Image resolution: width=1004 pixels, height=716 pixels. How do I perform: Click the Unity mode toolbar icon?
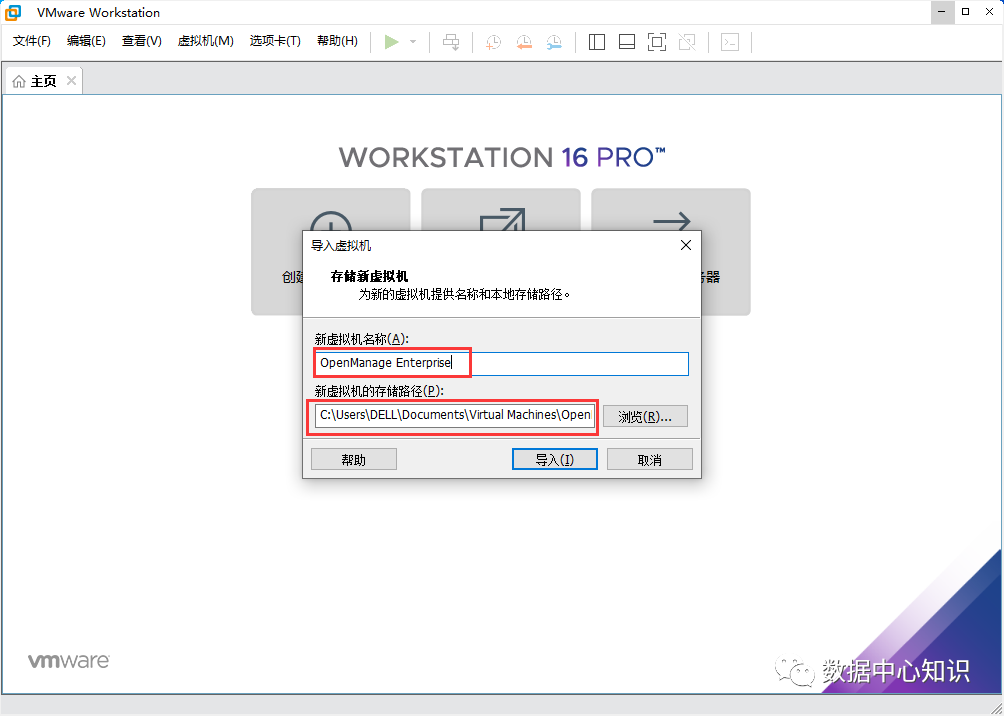[687, 42]
